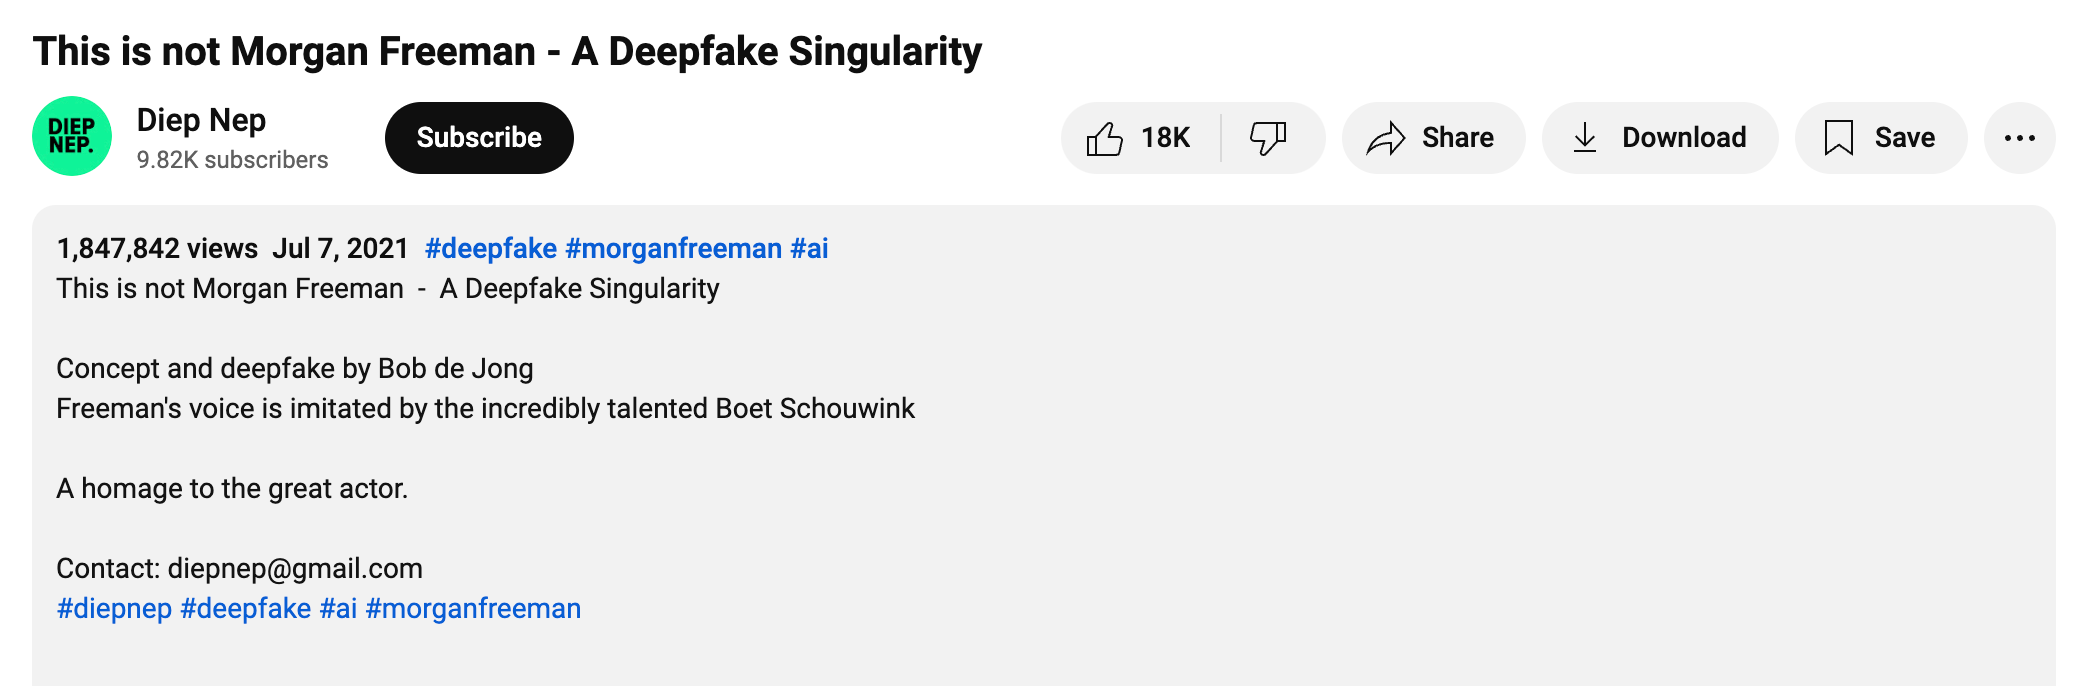Viewport: 2076px width, 686px height.
Task: Open the Share options panel
Action: (x=1433, y=138)
